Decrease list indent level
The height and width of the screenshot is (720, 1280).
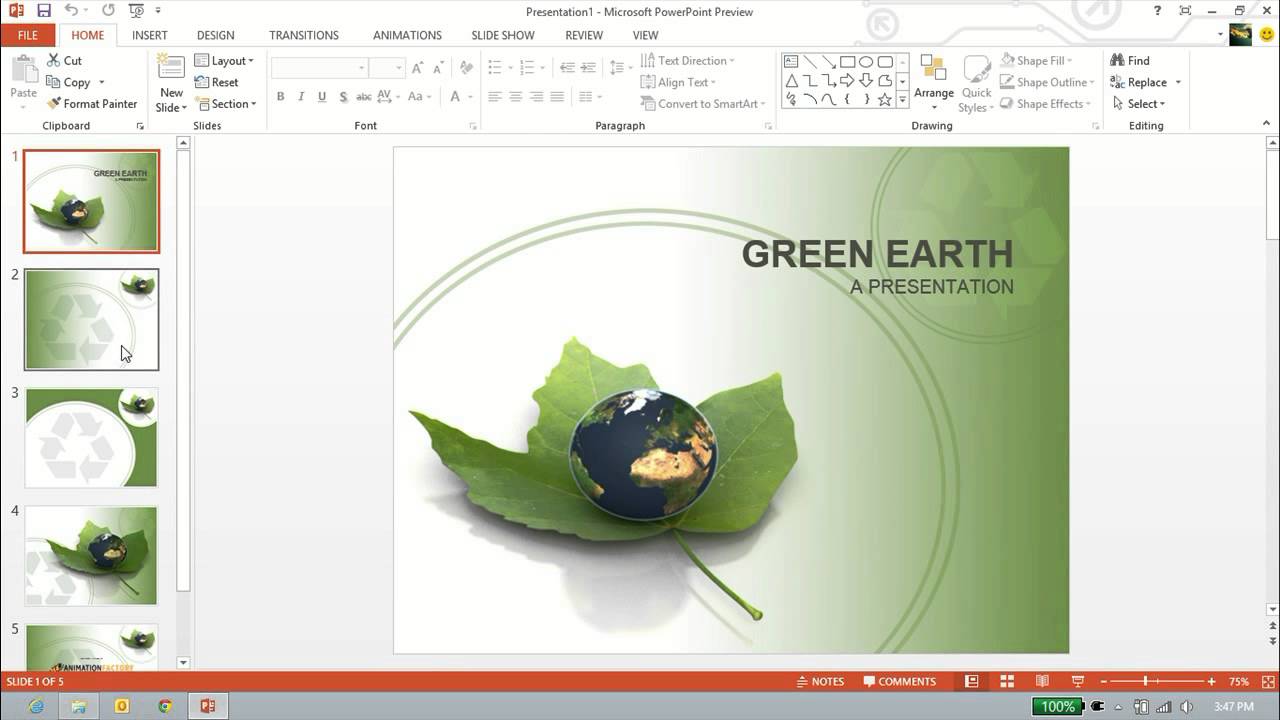point(567,67)
